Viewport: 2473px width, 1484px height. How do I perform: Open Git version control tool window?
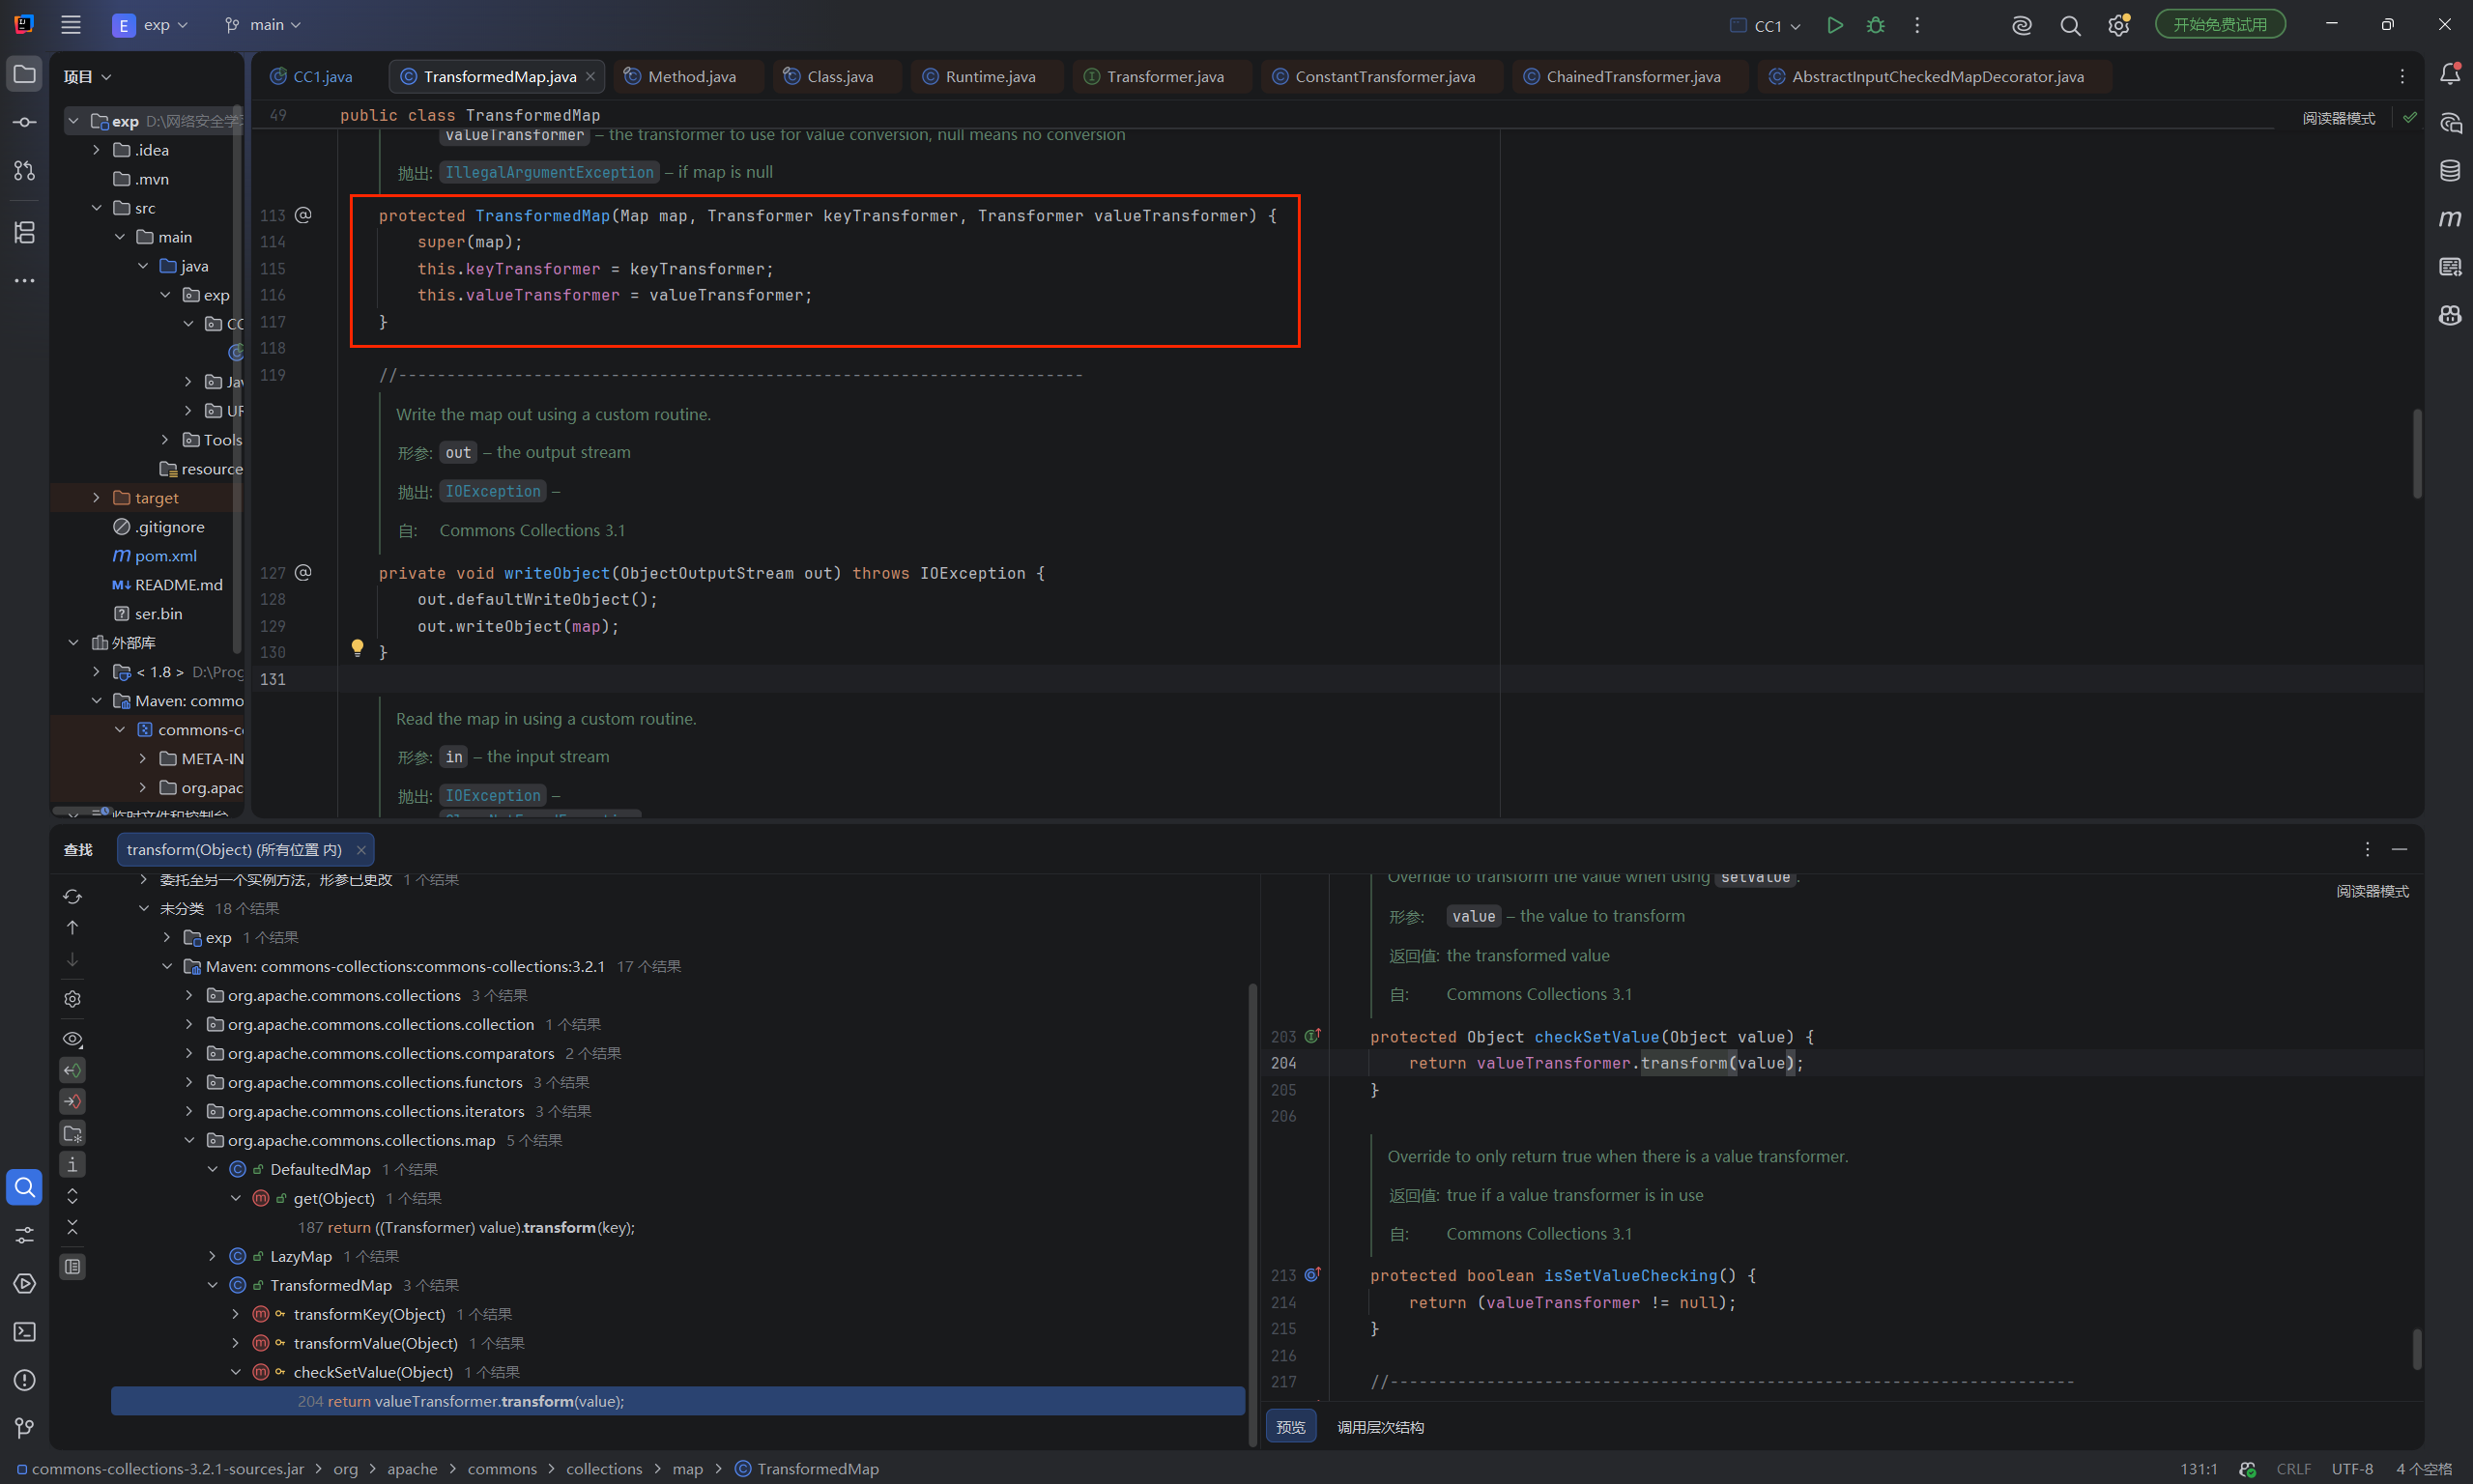click(x=25, y=1428)
